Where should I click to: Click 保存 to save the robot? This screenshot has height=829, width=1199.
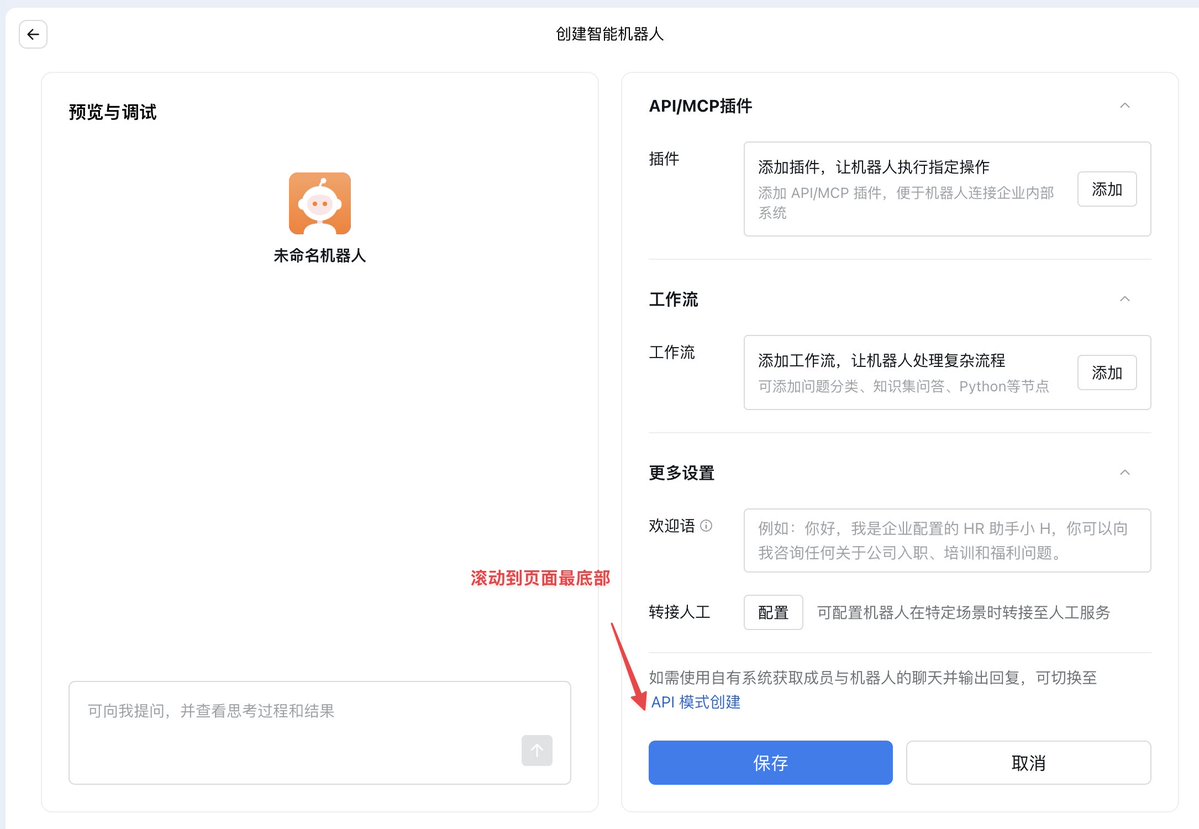click(x=770, y=762)
